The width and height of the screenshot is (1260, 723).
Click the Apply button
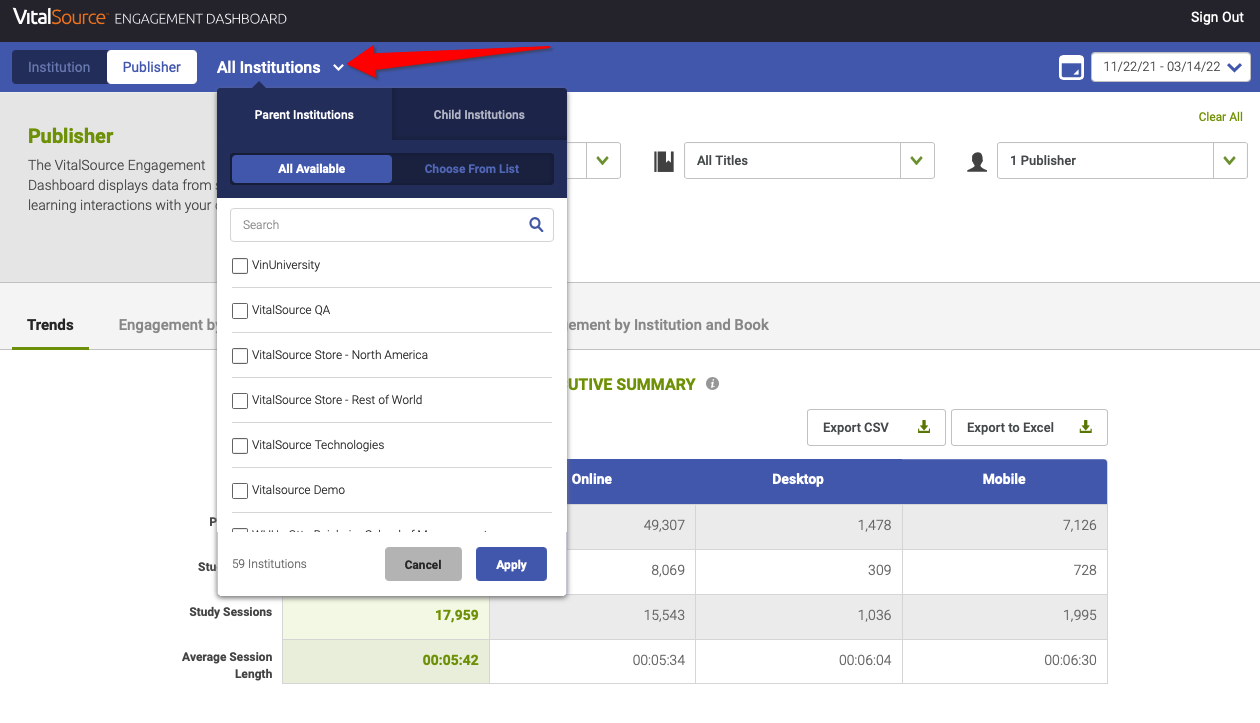tap(511, 564)
